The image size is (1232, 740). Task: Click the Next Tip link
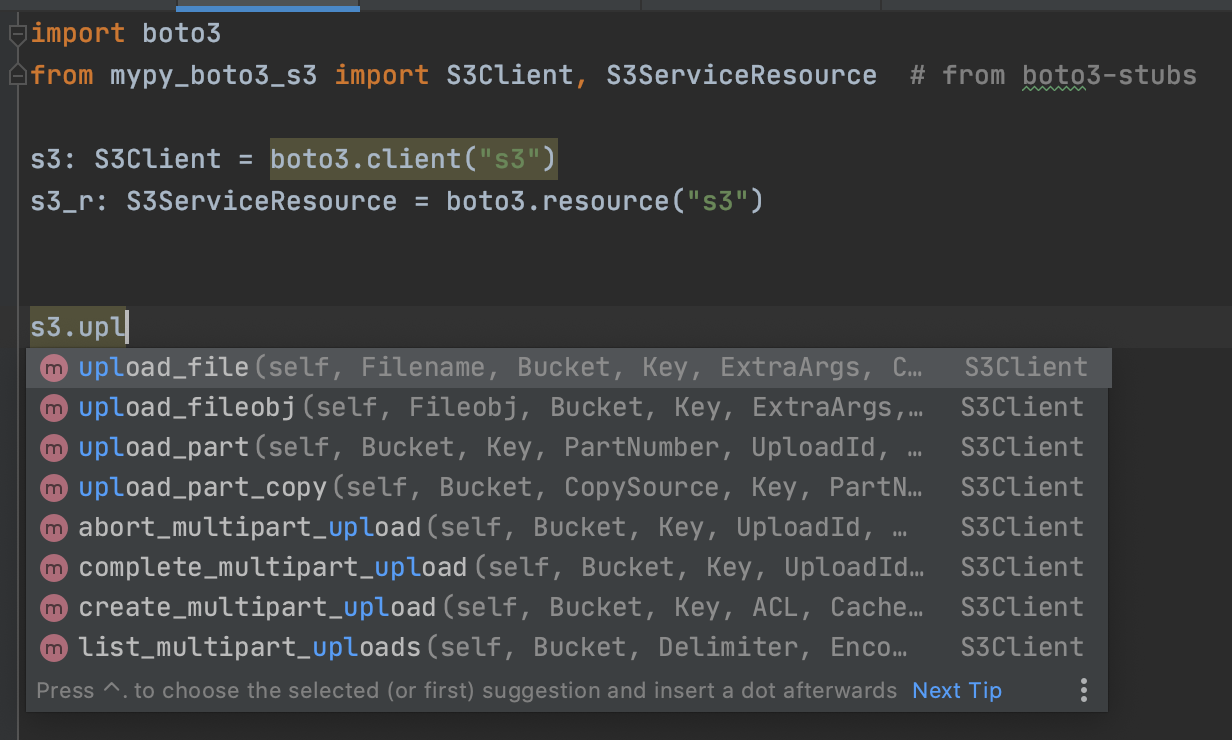tap(957, 690)
